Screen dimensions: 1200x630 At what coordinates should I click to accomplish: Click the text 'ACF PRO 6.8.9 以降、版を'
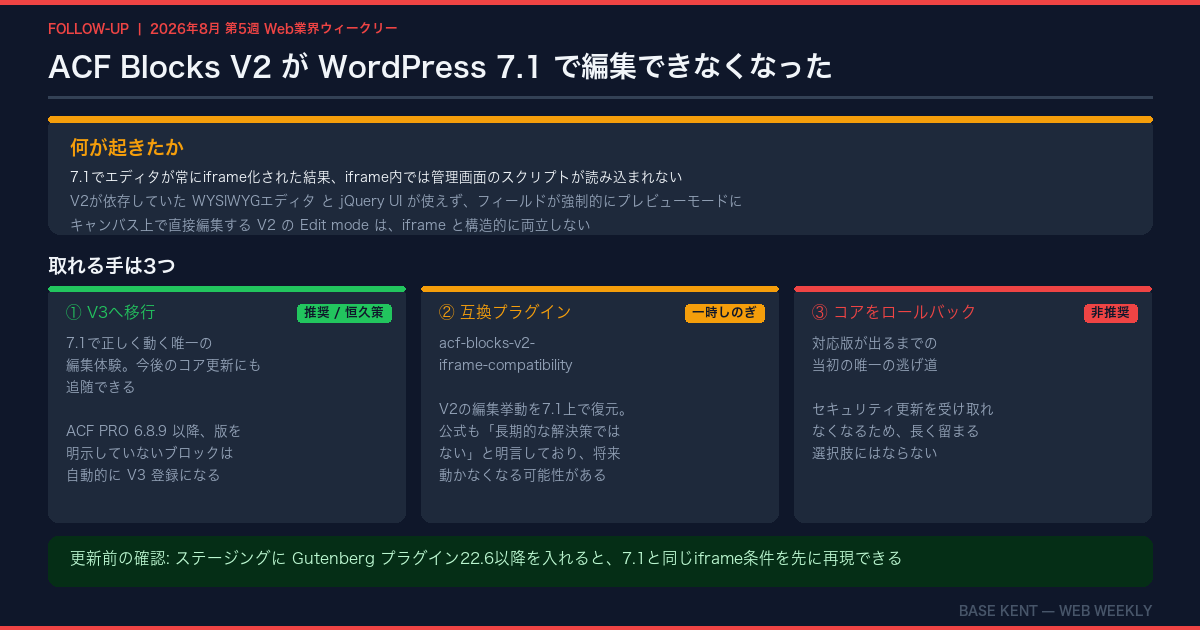click(153, 431)
